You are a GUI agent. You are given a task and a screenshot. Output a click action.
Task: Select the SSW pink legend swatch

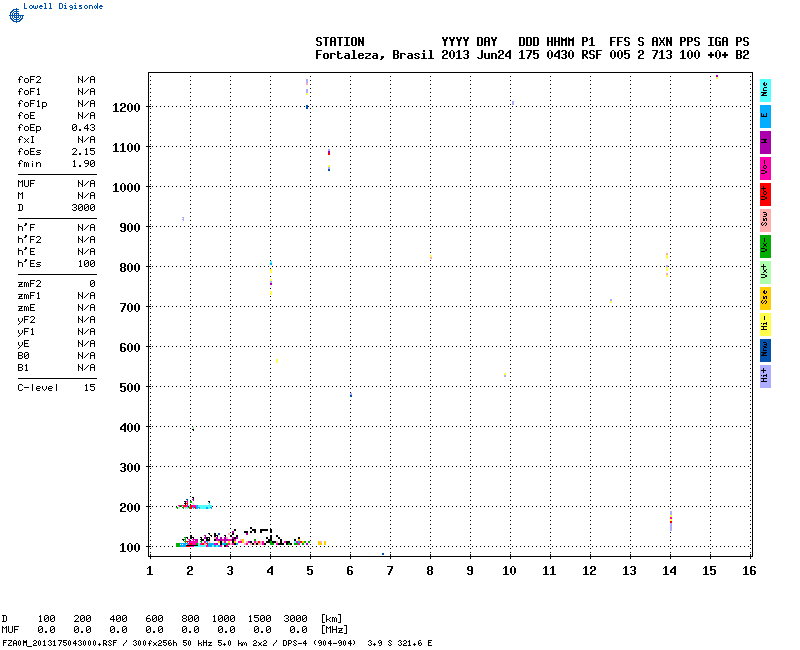coord(765,220)
